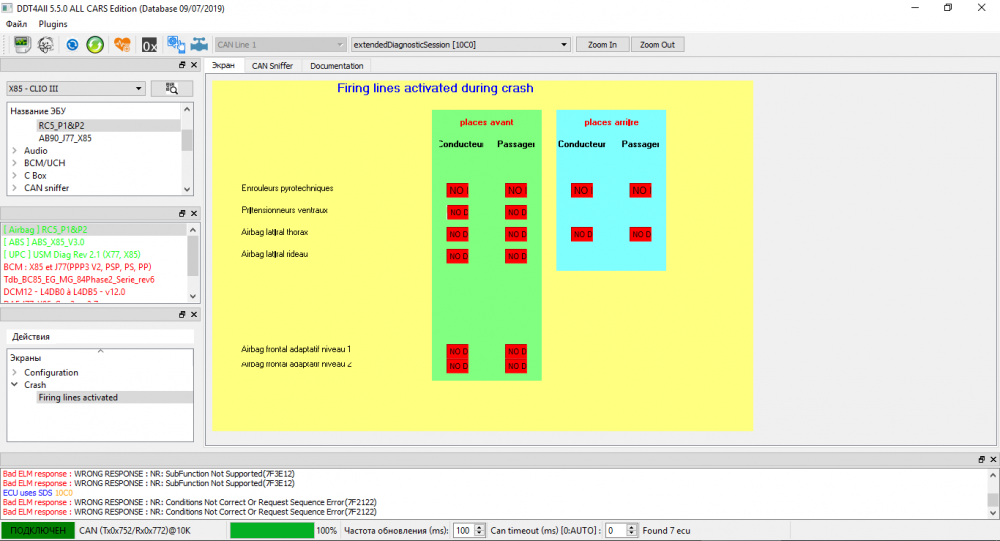The width and height of the screenshot is (1000, 541).
Task: Click the scan search button beside X85 - CLIO III
Action: [172, 89]
